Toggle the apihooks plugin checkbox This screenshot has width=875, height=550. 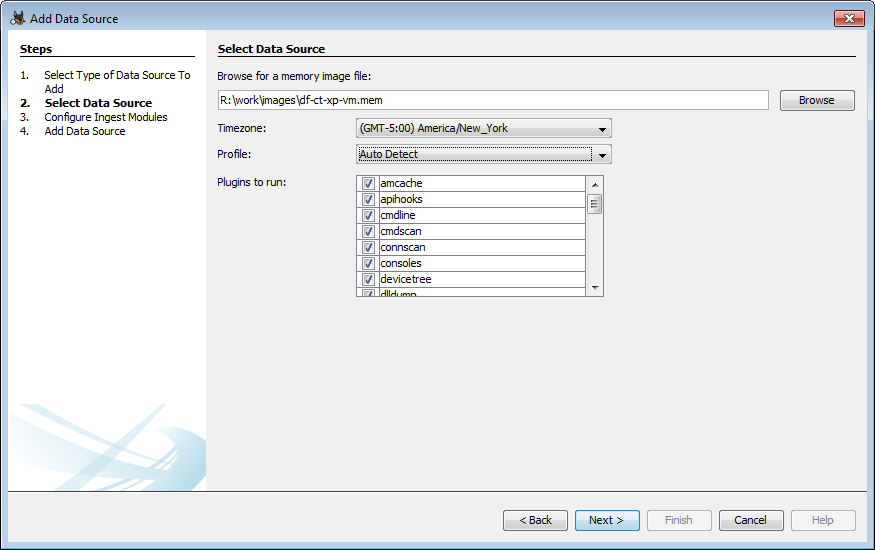tap(368, 200)
